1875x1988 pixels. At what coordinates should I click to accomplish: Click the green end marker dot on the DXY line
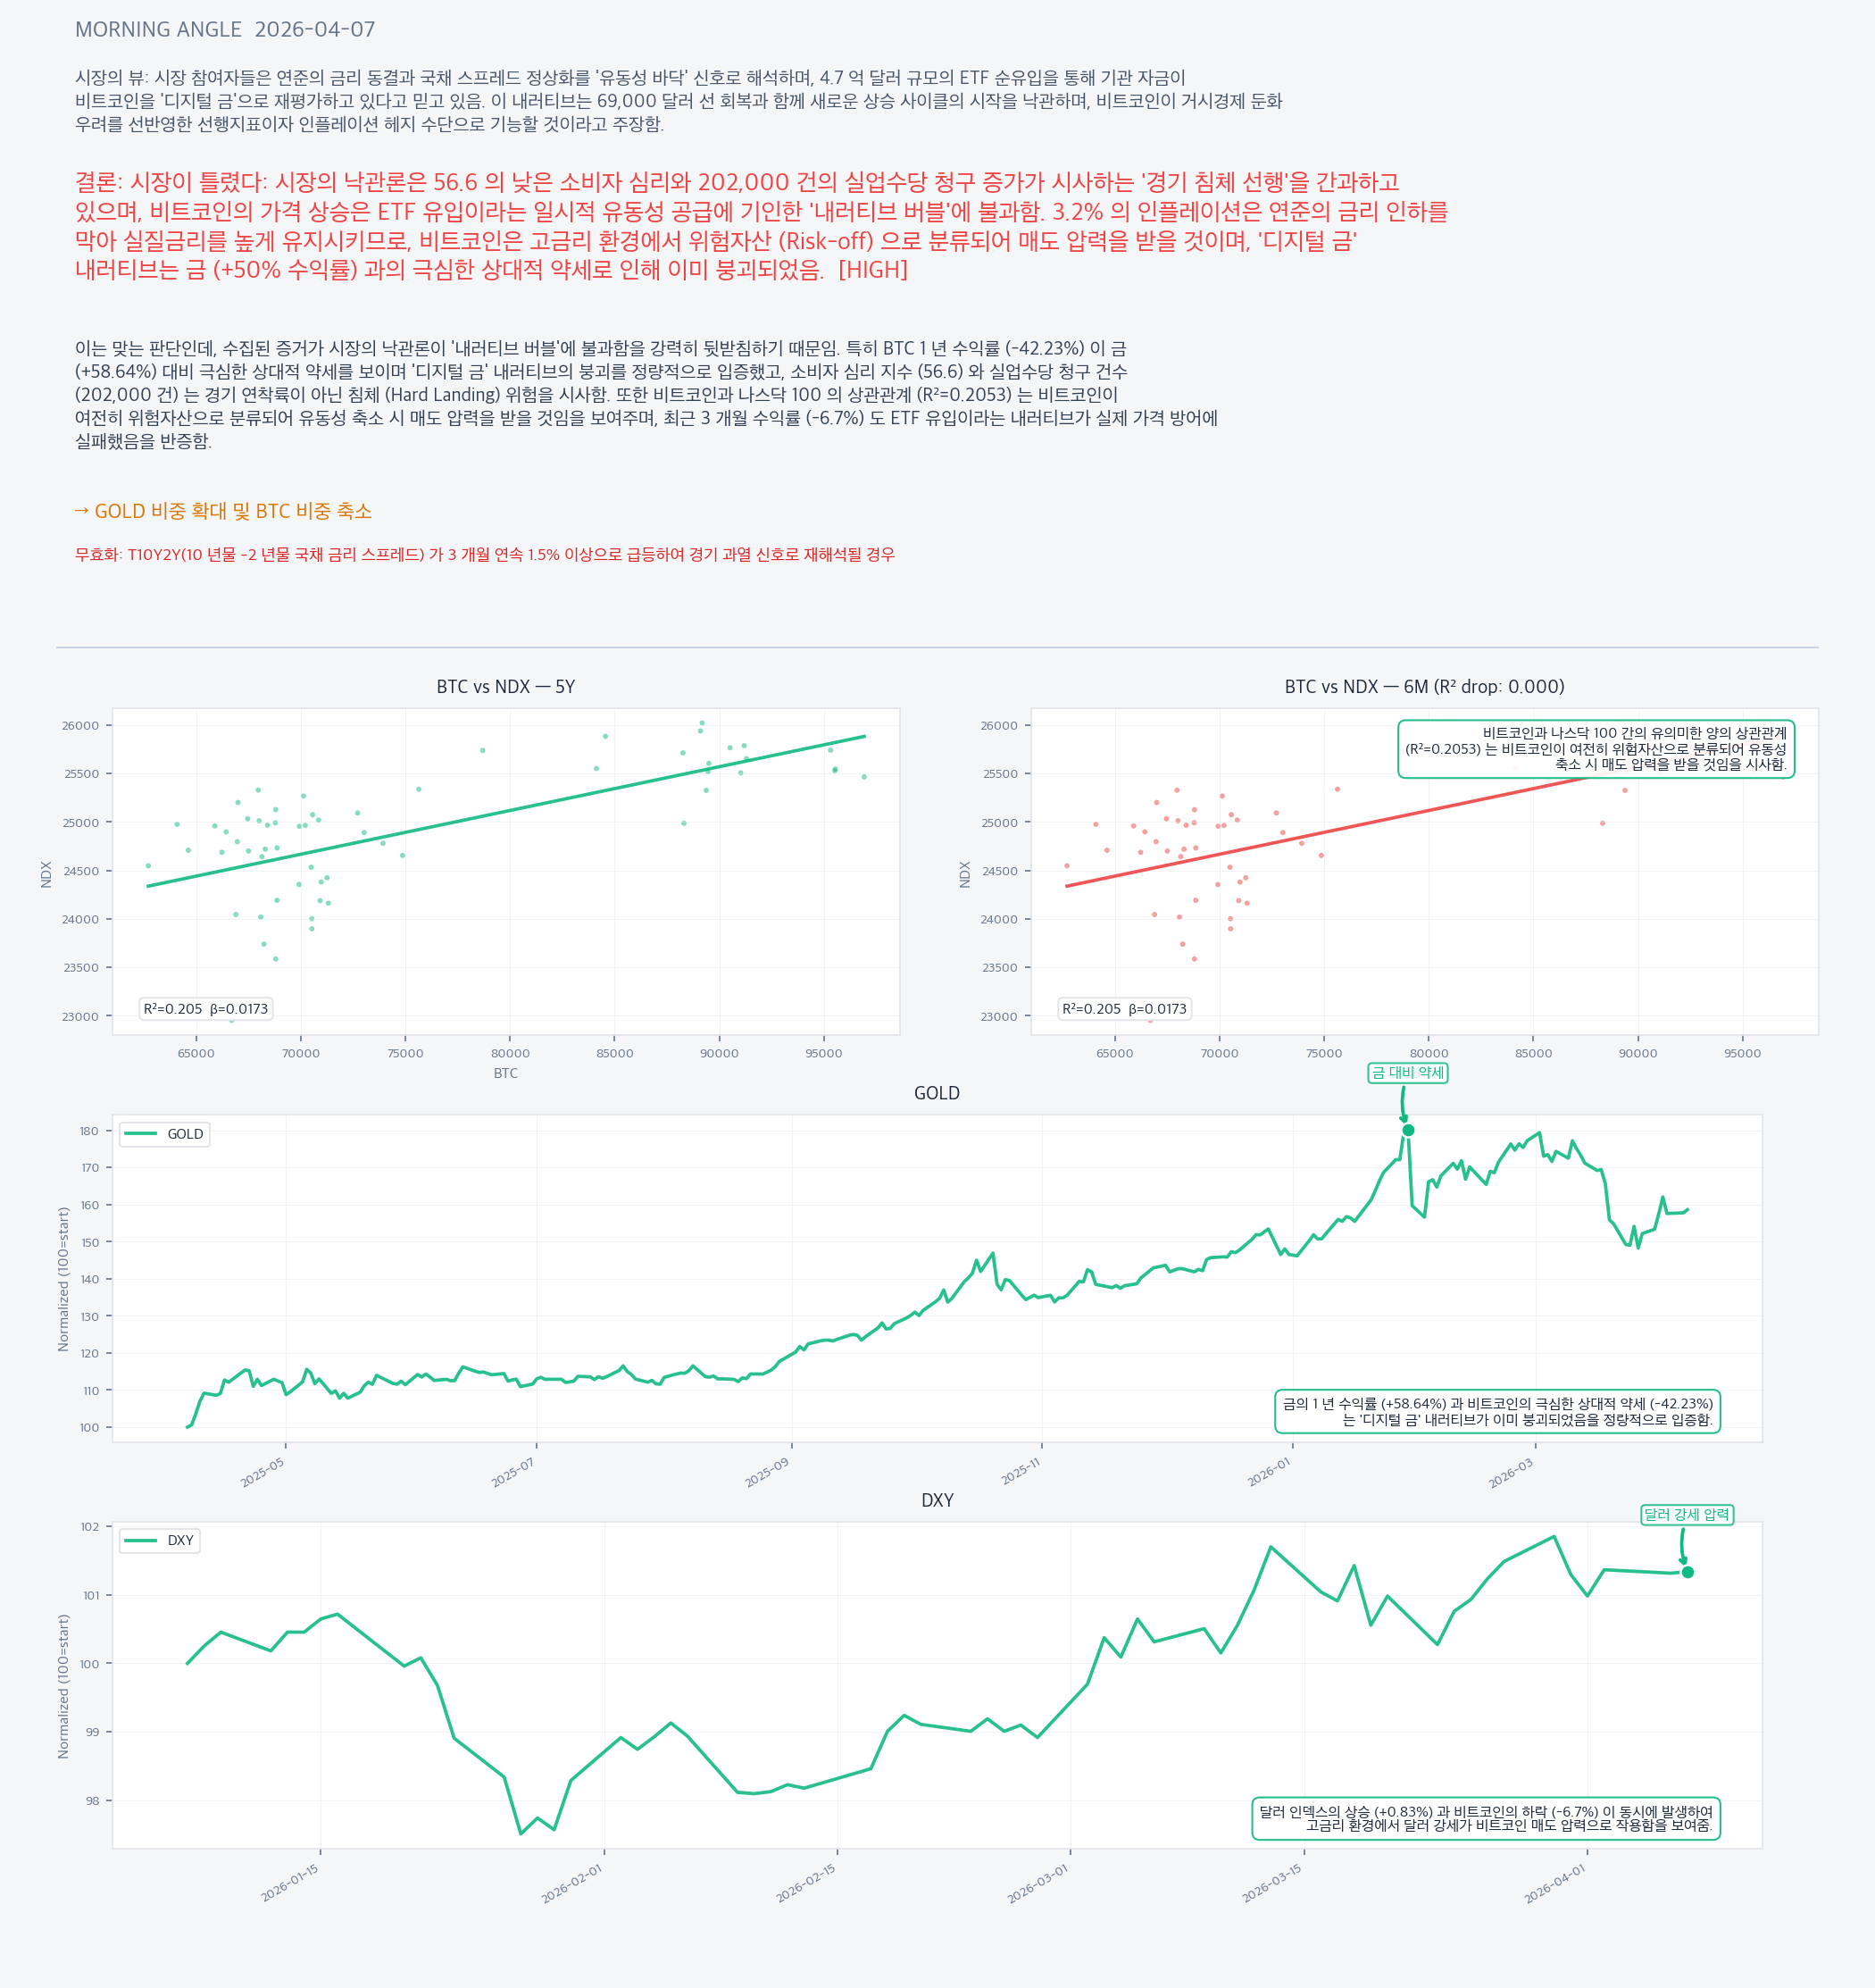(1688, 1572)
